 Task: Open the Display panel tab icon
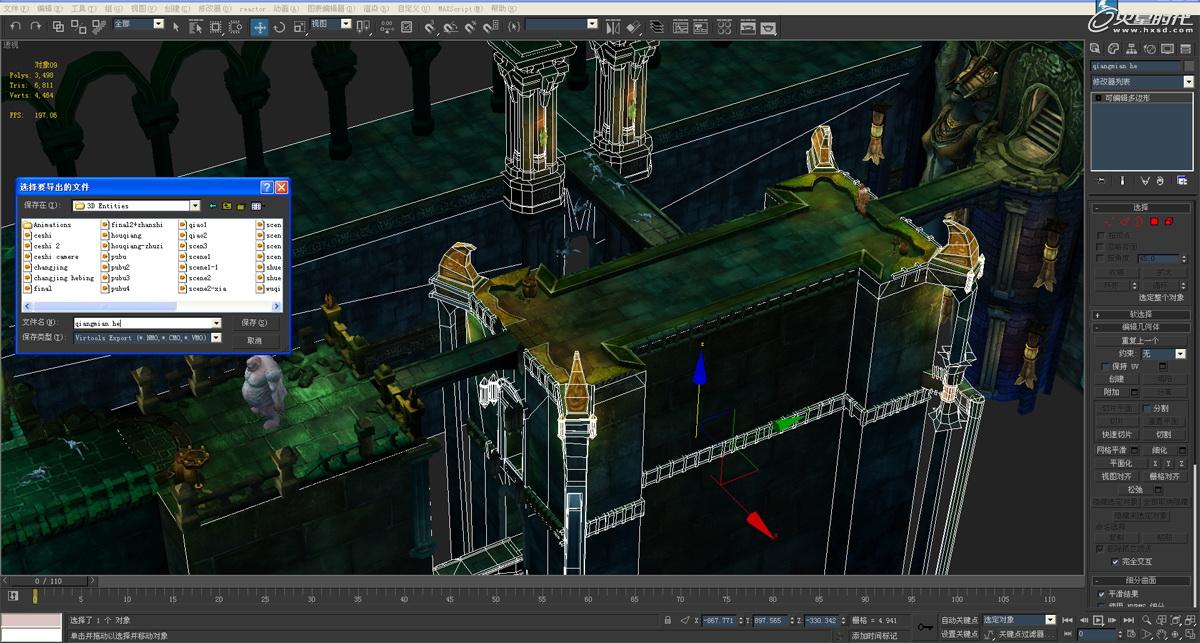point(1167,49)
